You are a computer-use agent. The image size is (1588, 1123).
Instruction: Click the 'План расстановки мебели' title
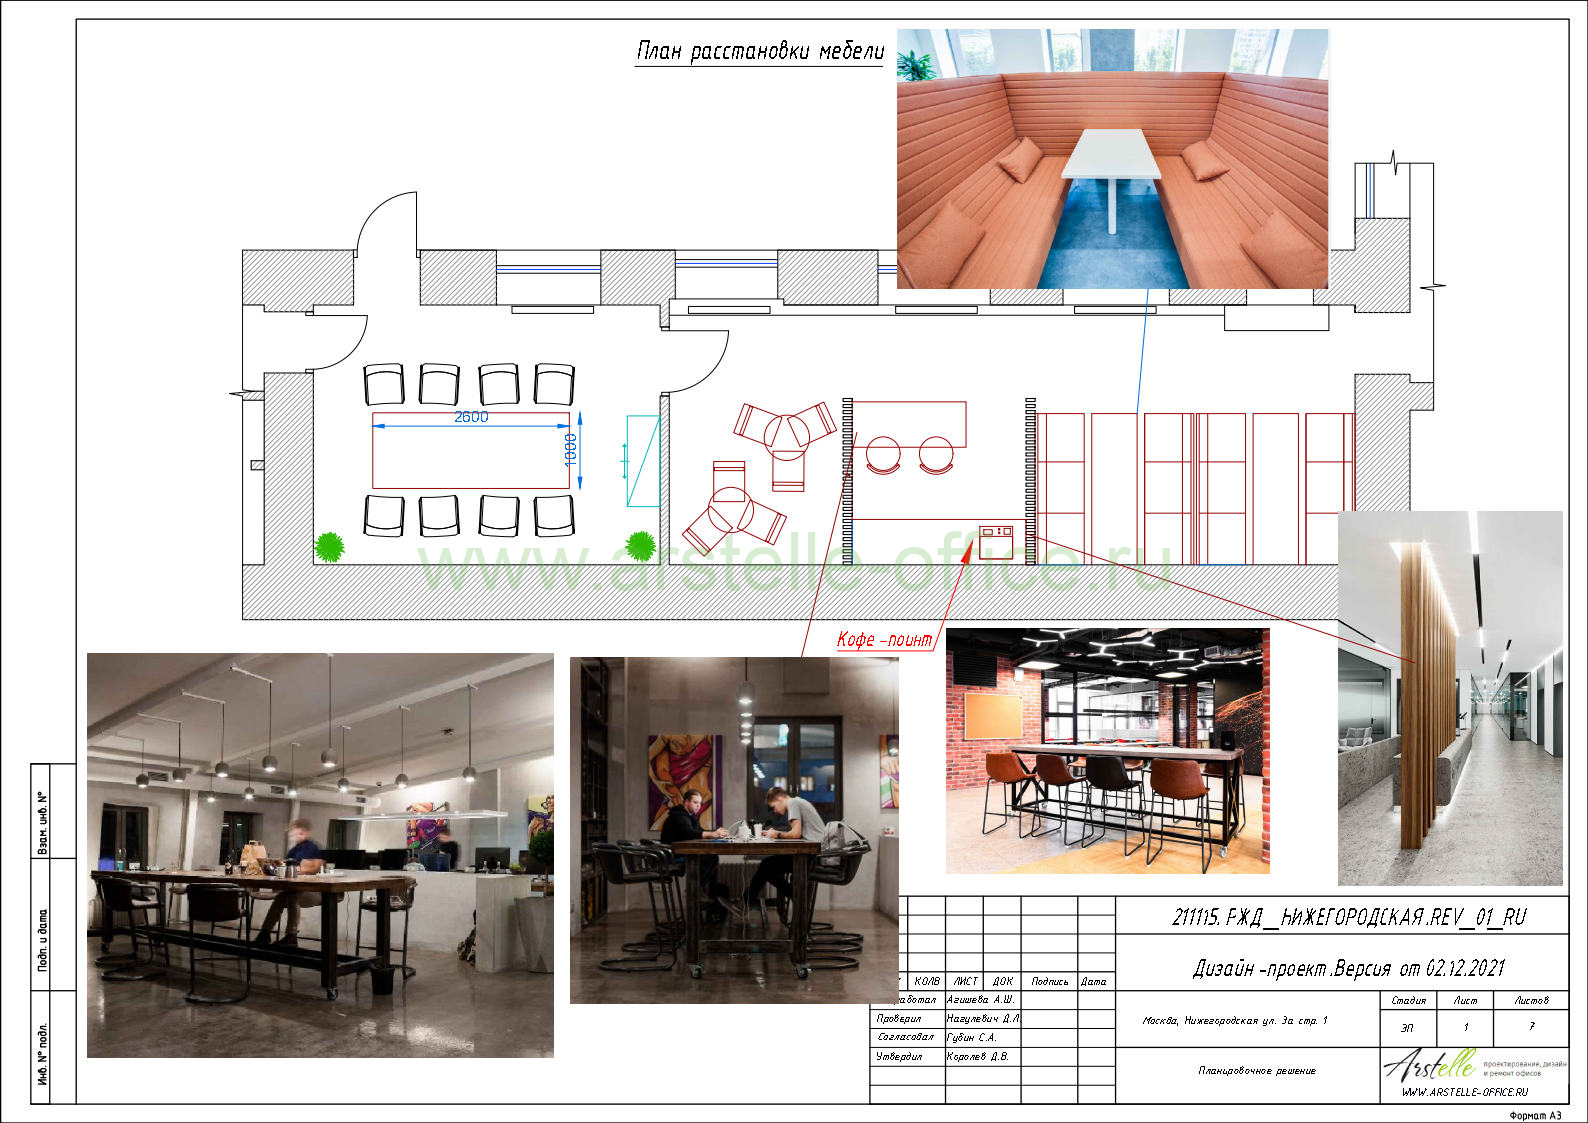[x=760, y=51]
